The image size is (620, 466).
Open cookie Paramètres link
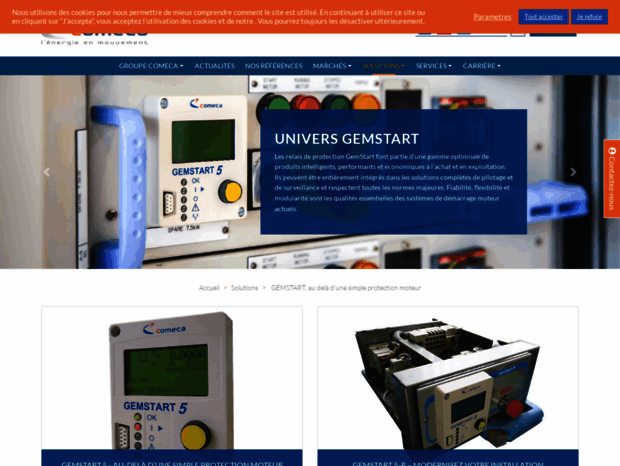pyautogui.click(x=492, y=17)
